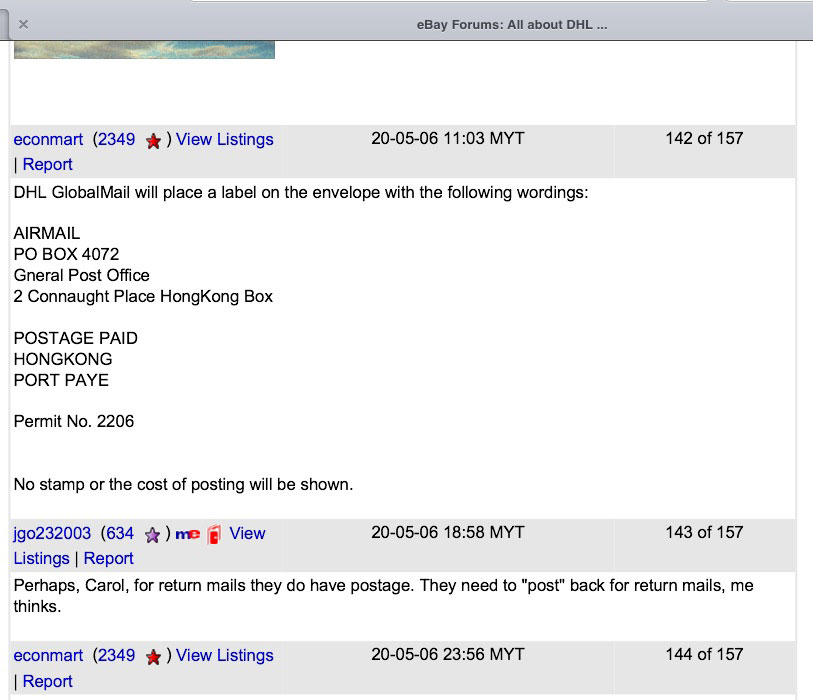Click 'Perhaps, Carol, for return mails' reply text

click(x=383, y=596)
